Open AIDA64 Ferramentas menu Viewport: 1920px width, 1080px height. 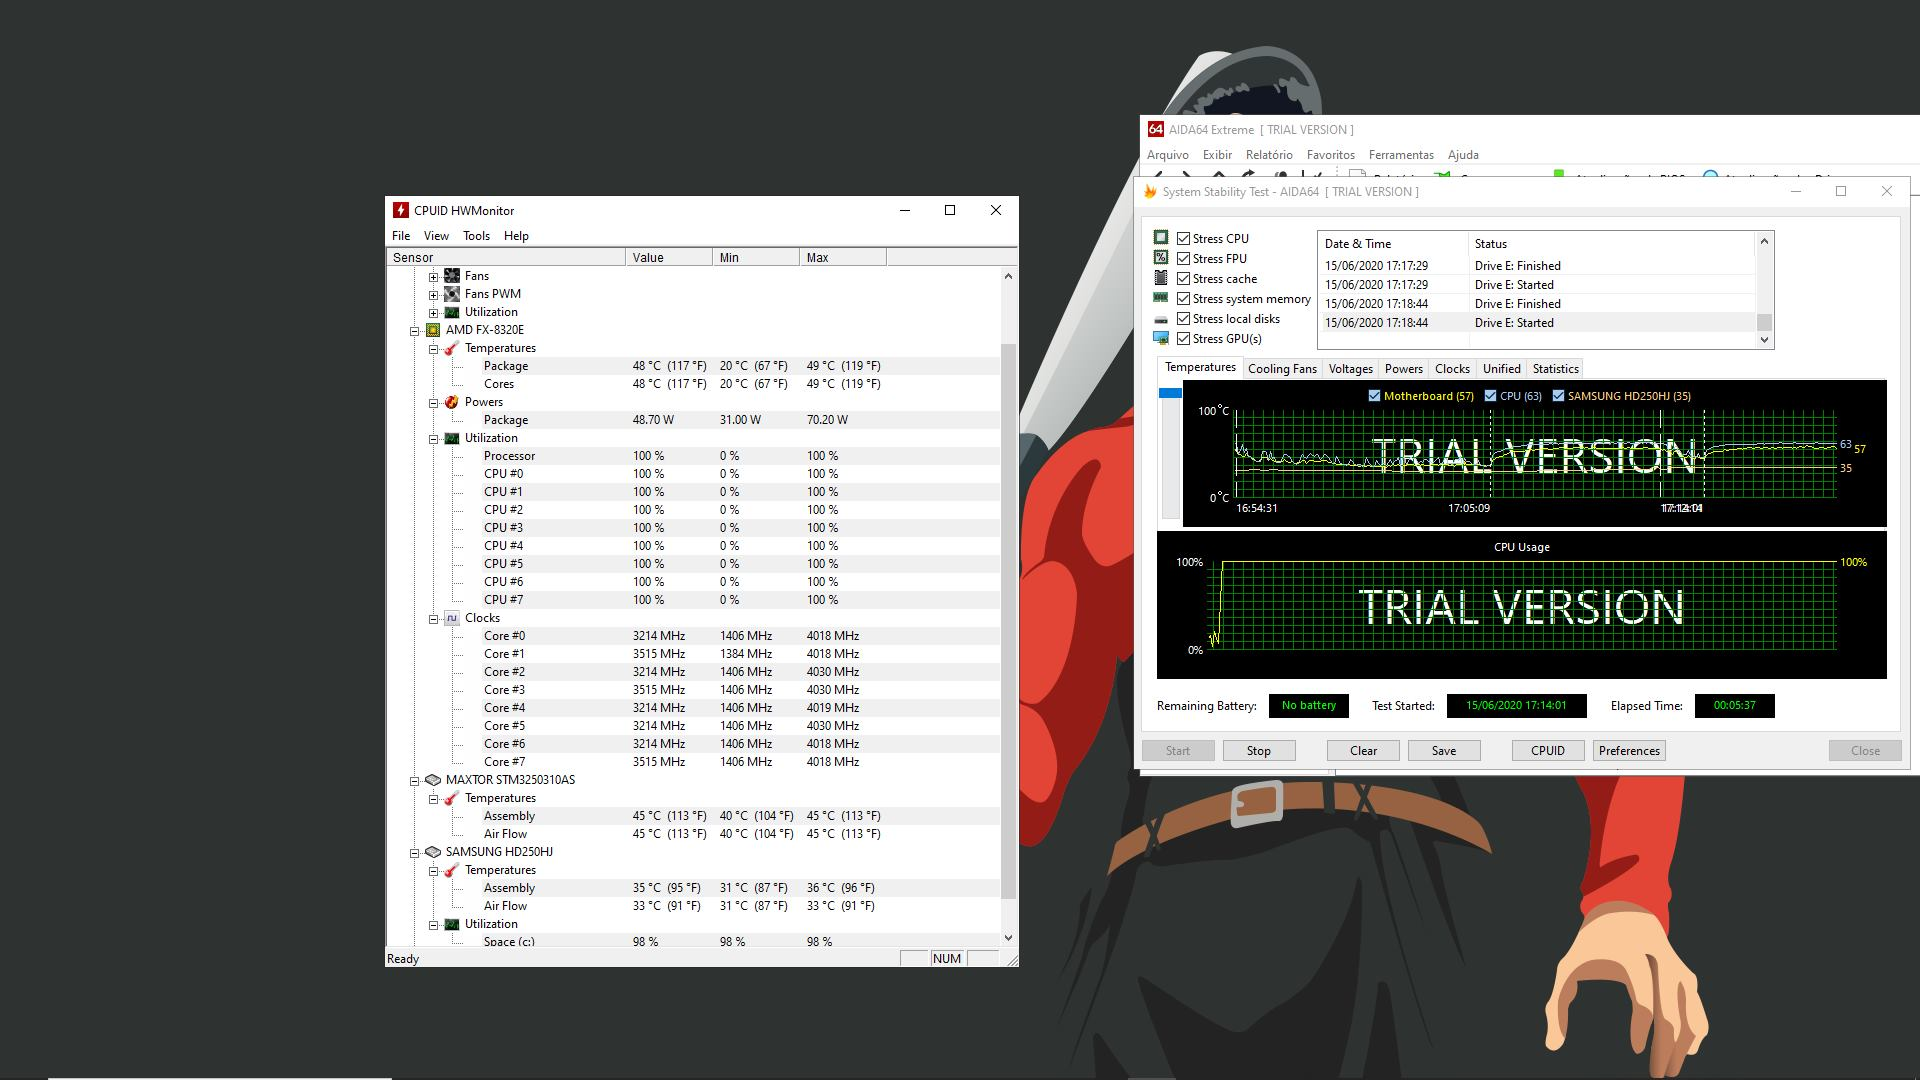click(1401, 155)
